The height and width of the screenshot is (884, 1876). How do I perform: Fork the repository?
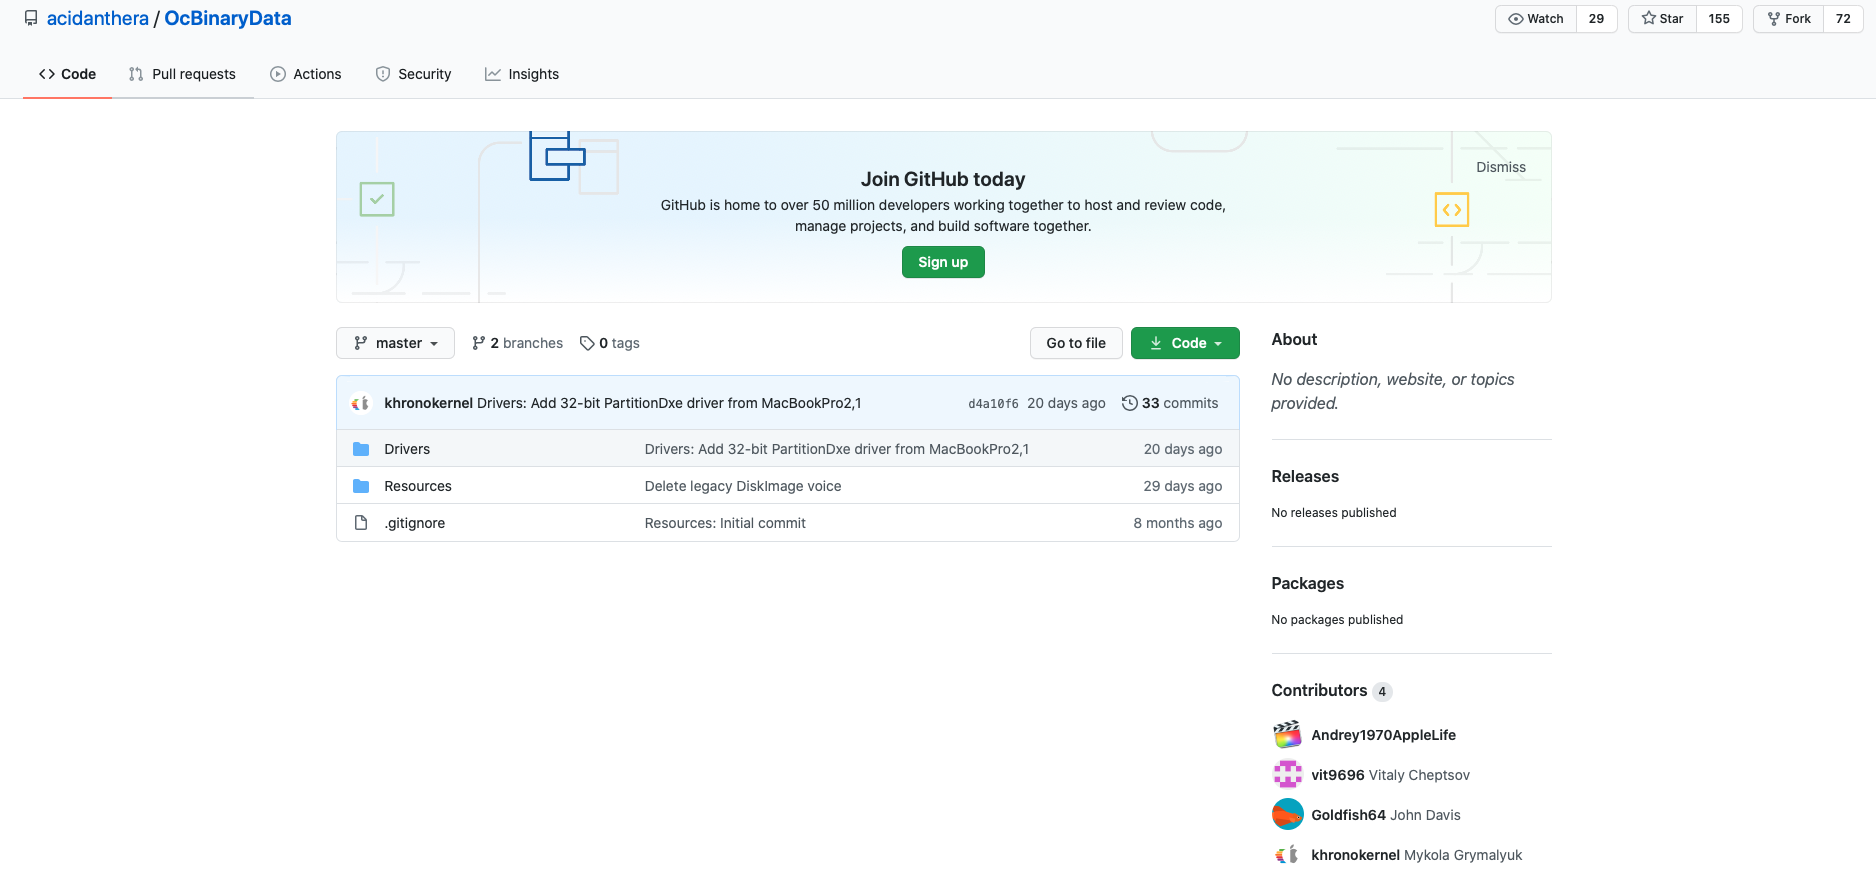[1789, 19]
